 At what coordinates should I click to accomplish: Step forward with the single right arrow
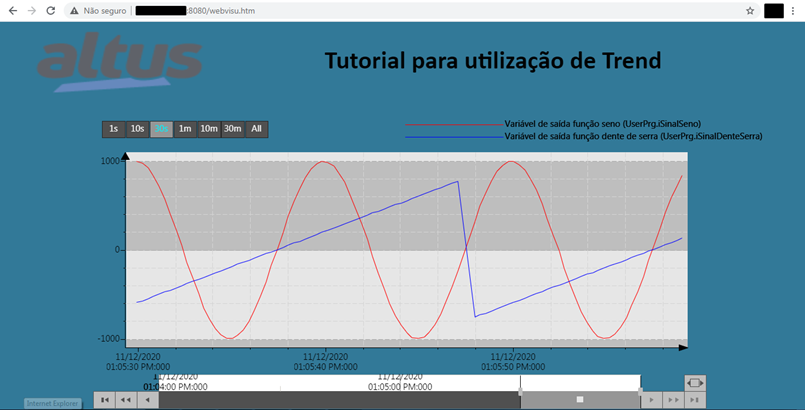point(651,399)
